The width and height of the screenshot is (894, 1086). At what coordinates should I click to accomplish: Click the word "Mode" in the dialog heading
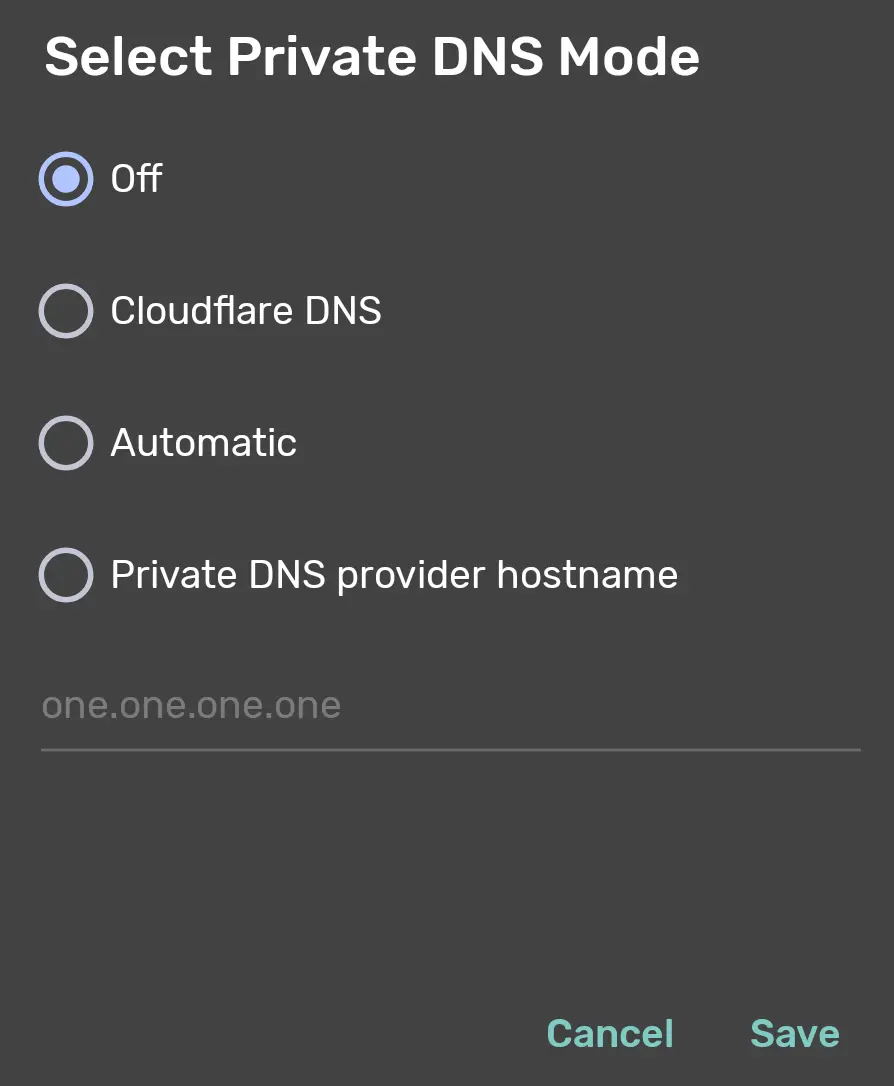tap(629, 57)
